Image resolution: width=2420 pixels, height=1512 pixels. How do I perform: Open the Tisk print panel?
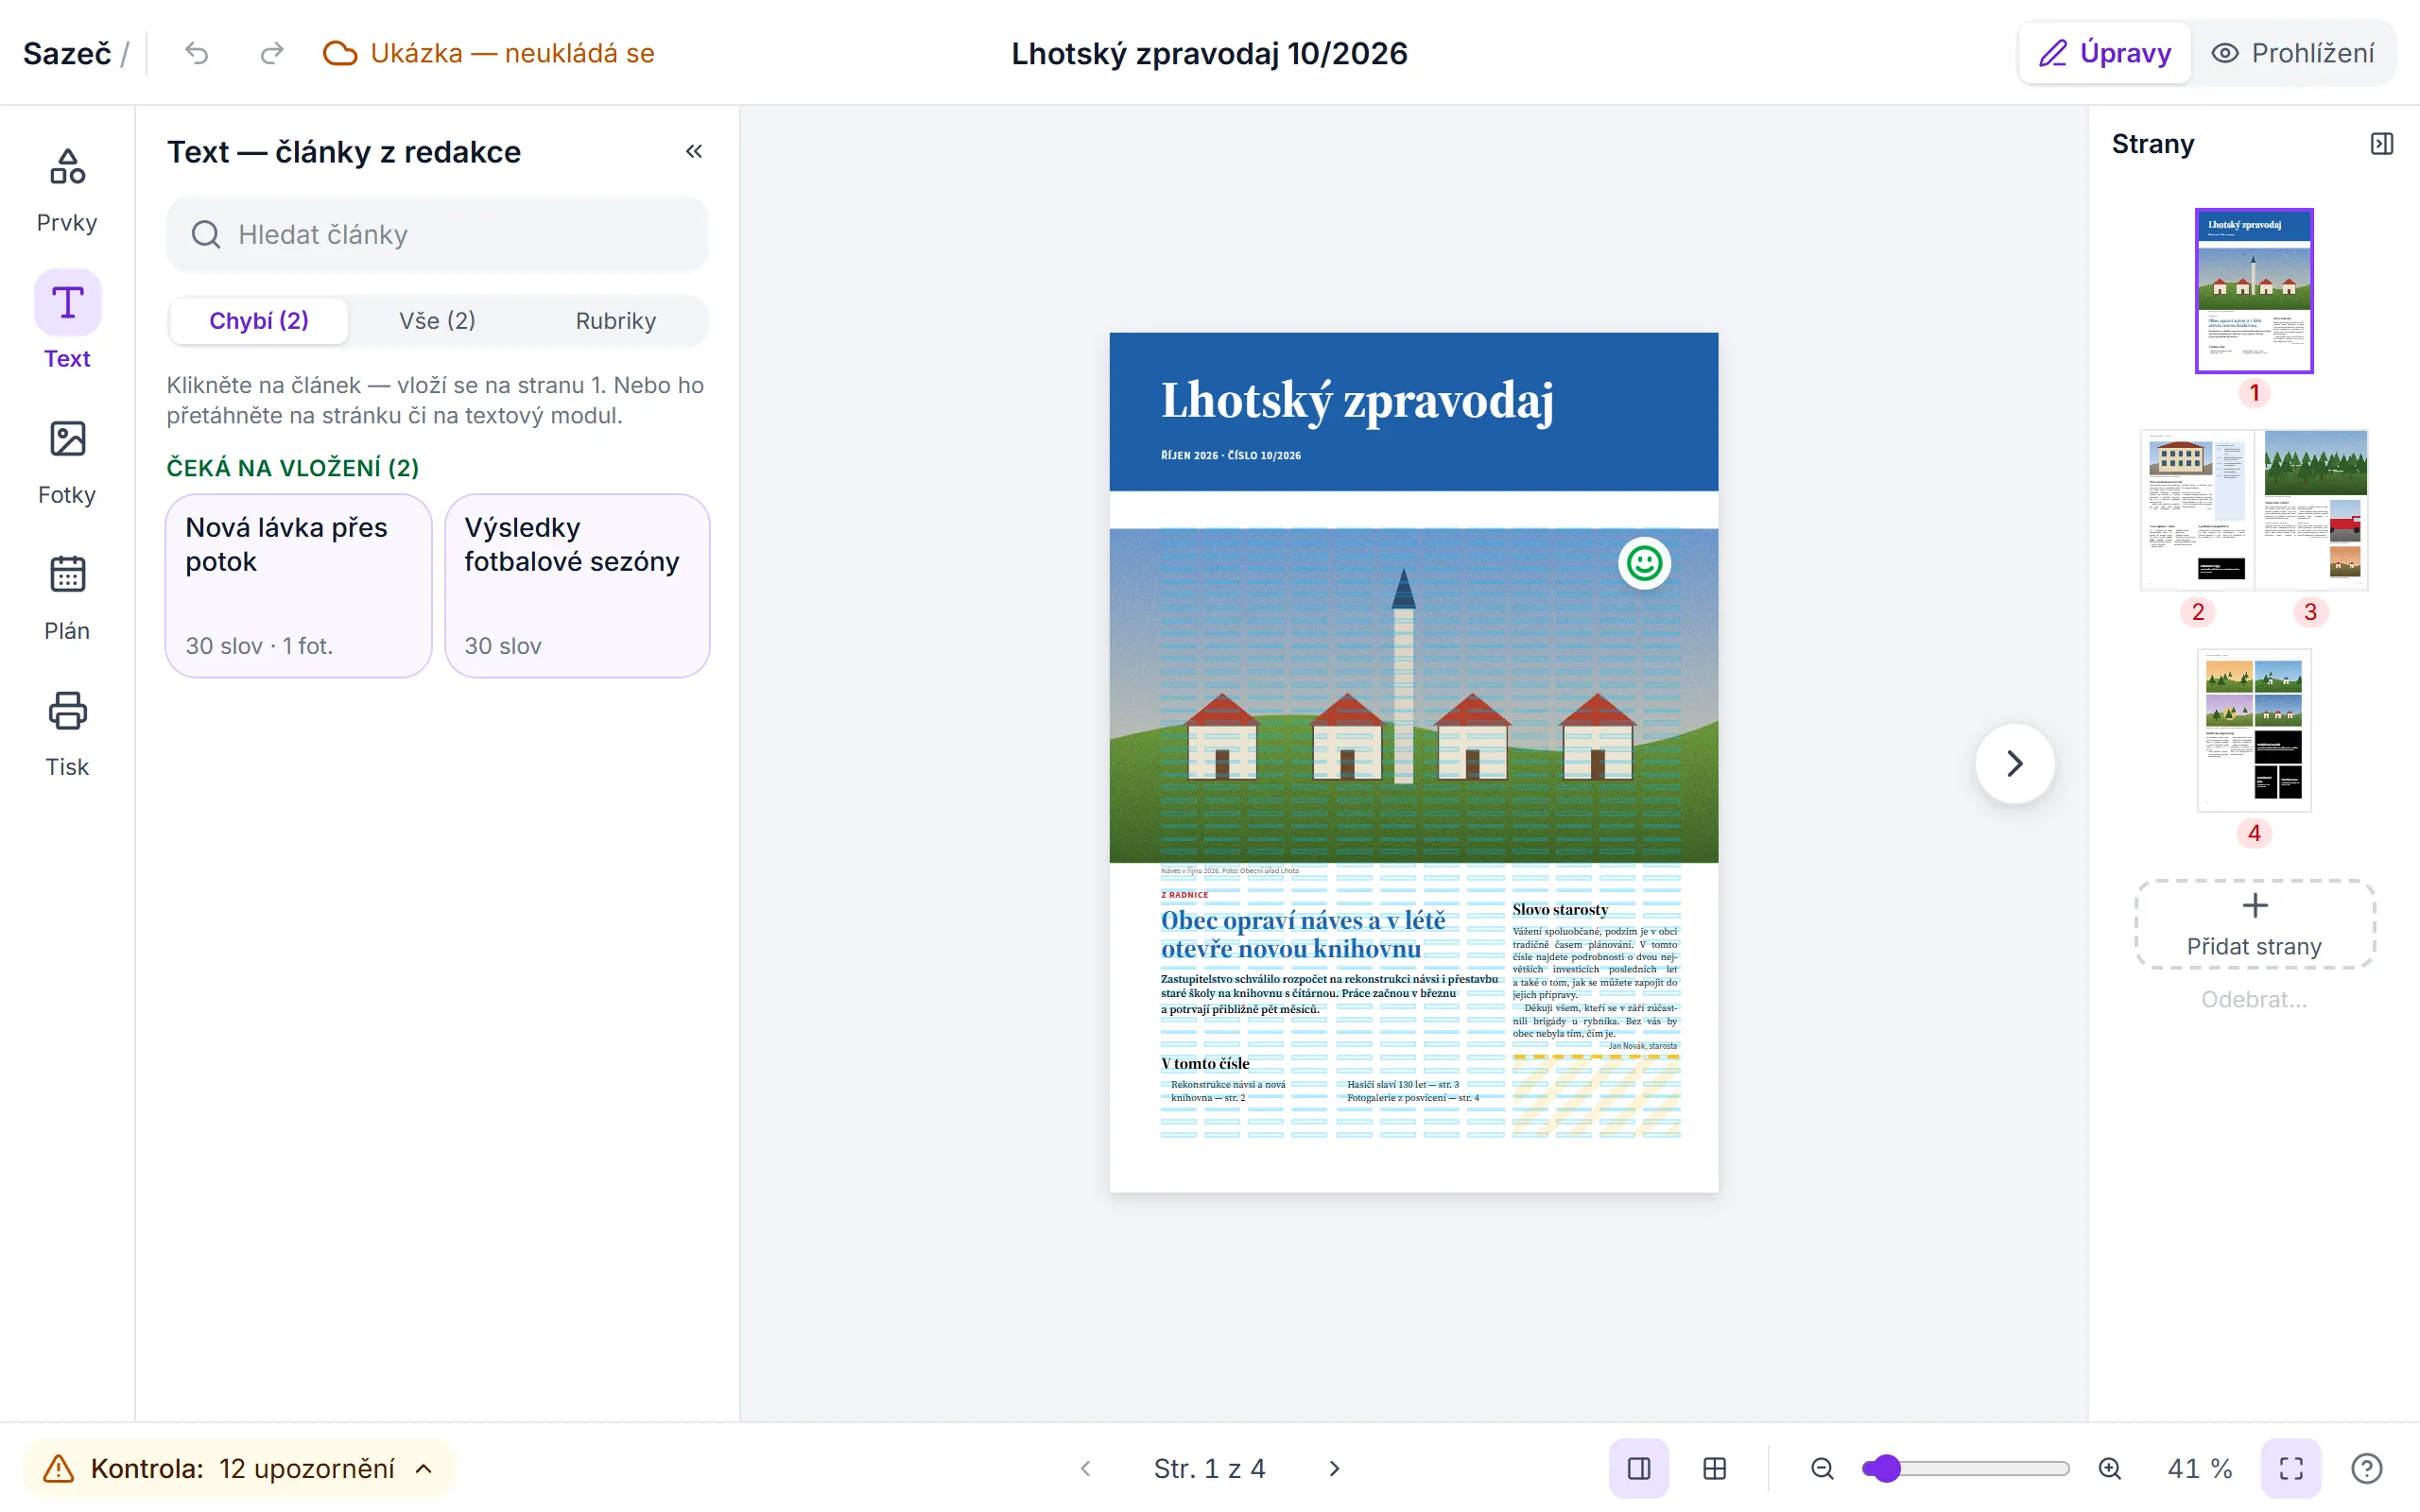[x=67, y=734]
